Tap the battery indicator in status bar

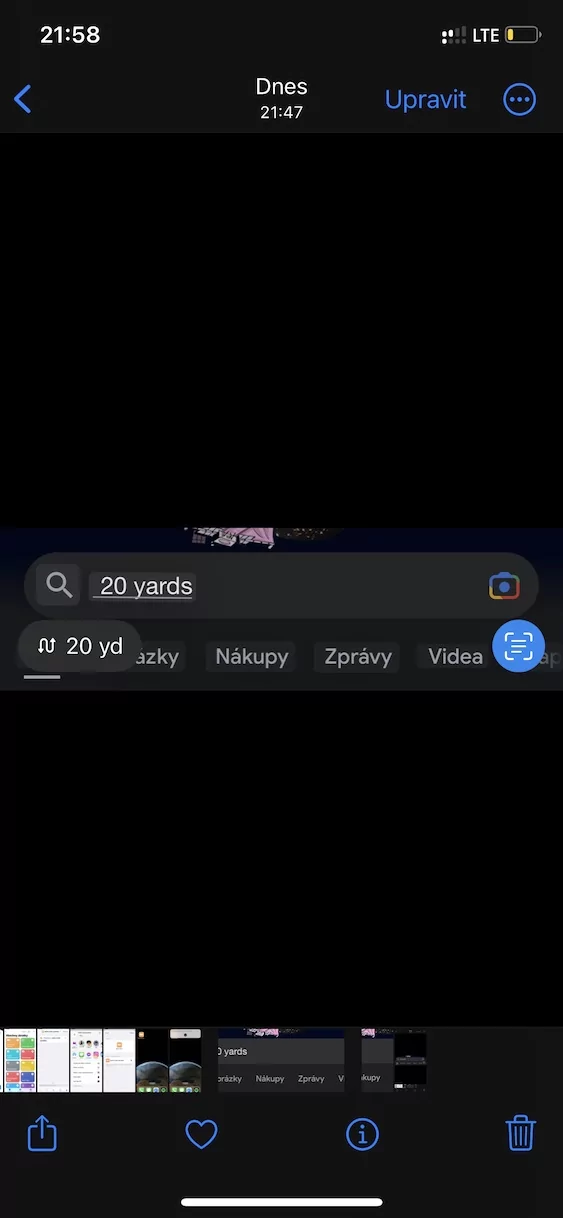pyautogui.click(x=521, y=35)
